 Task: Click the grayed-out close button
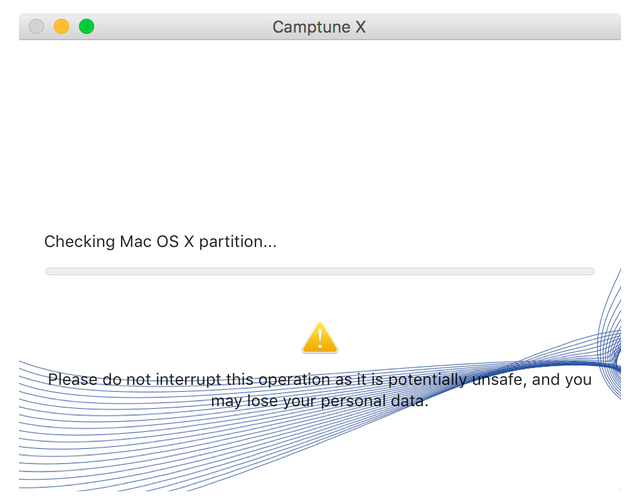[x=36, y=27]
